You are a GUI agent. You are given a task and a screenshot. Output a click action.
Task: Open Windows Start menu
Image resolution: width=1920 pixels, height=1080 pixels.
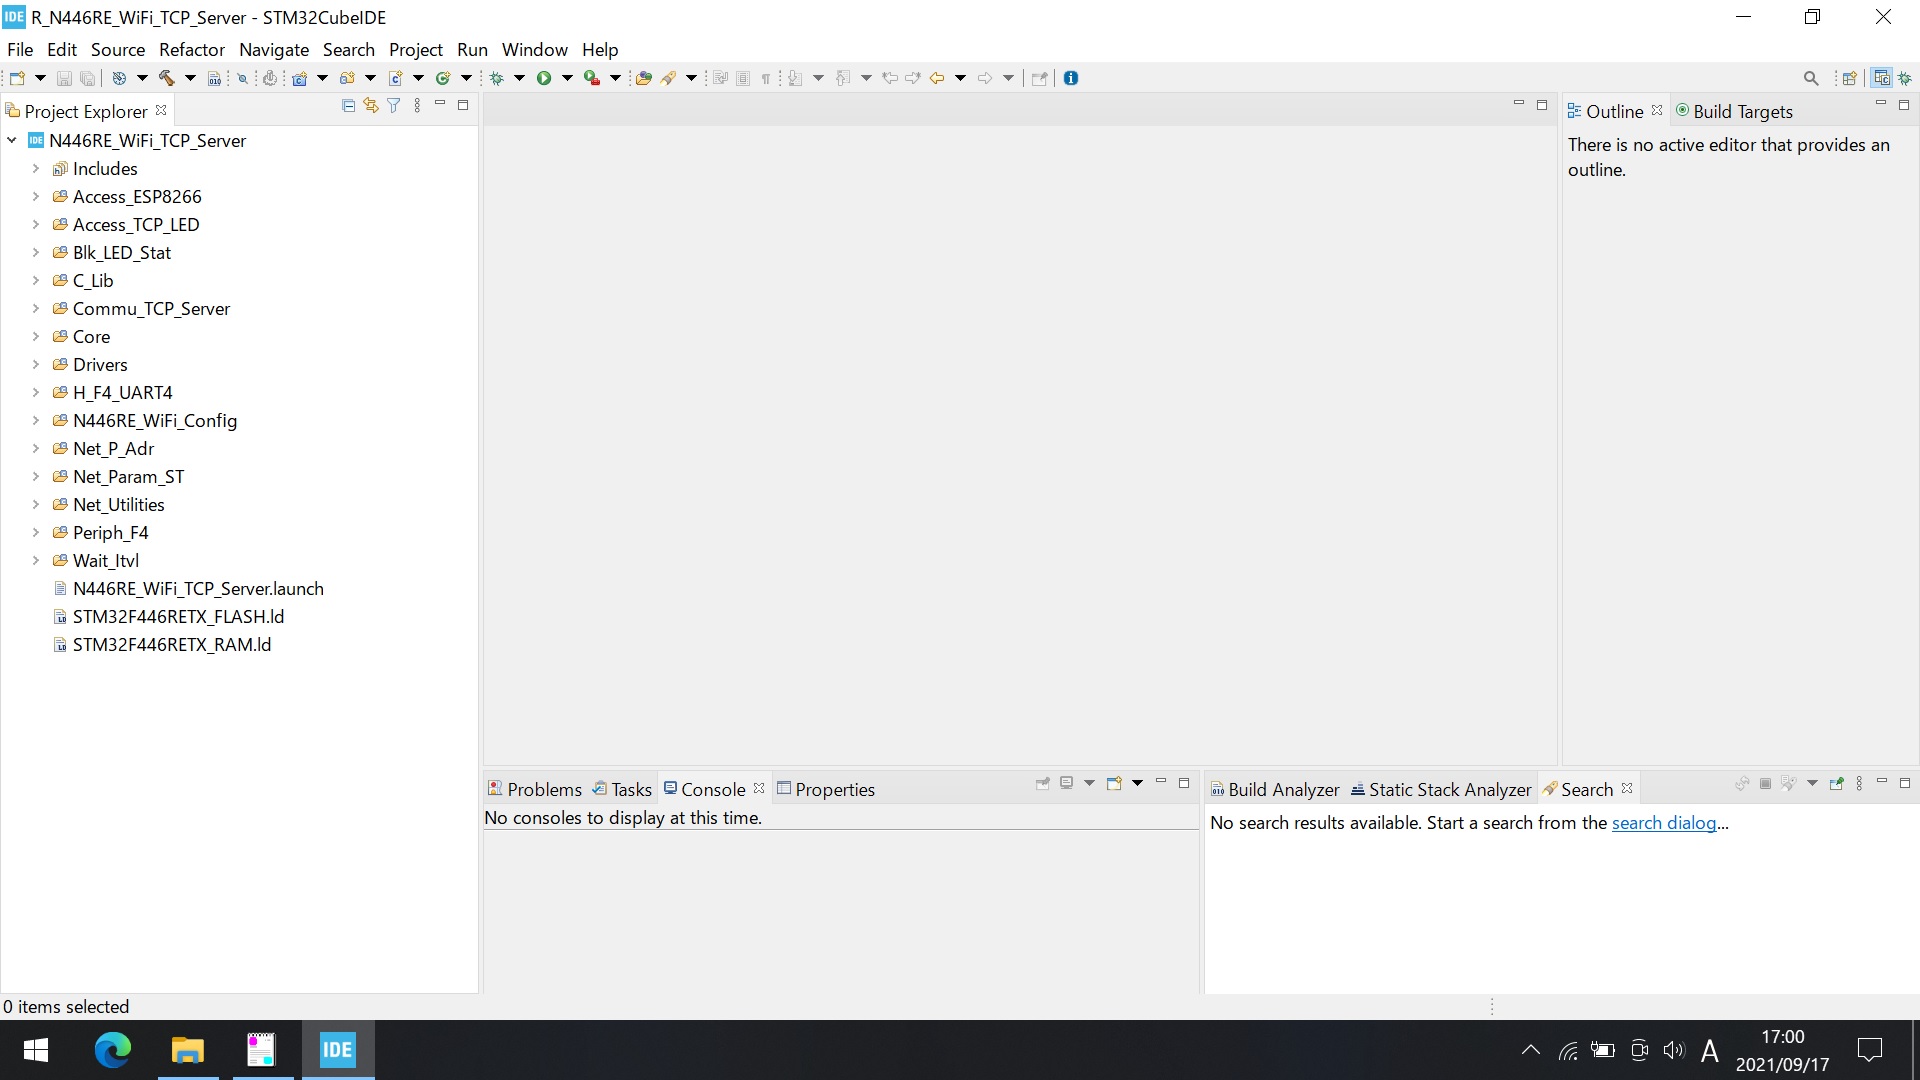(36, 1050)
